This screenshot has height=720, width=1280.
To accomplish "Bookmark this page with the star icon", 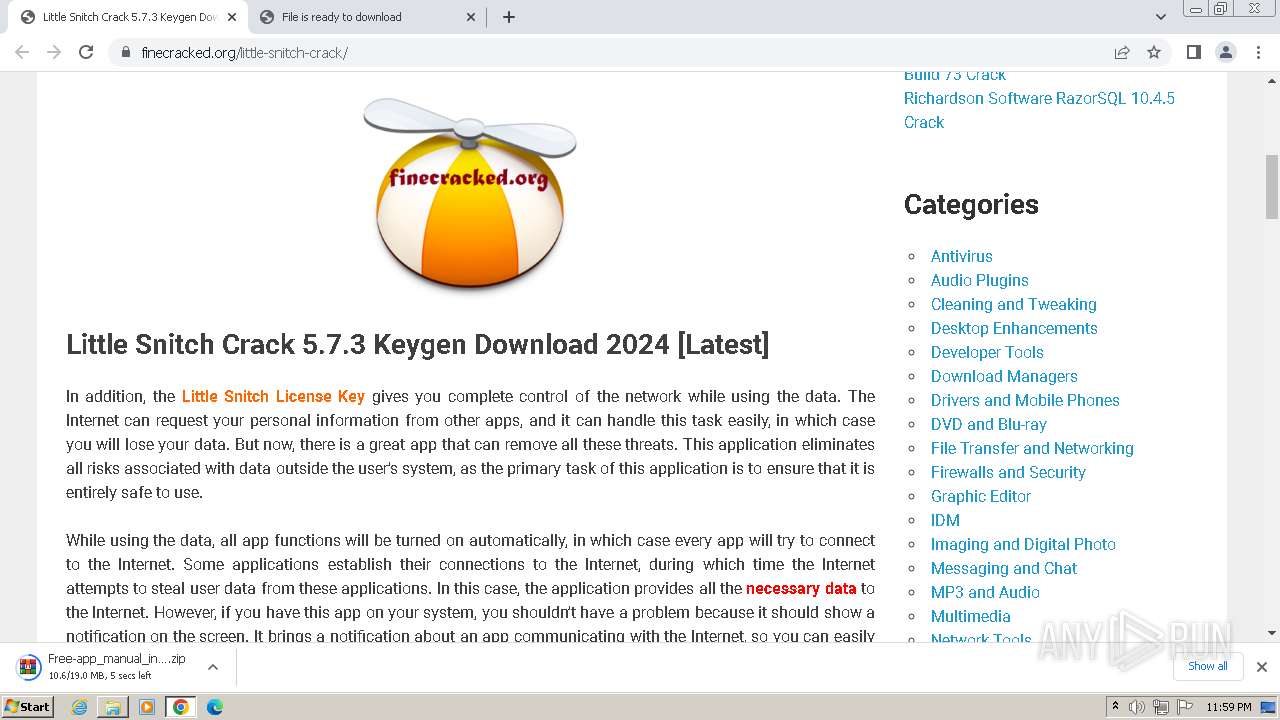I will (1154, 52).
